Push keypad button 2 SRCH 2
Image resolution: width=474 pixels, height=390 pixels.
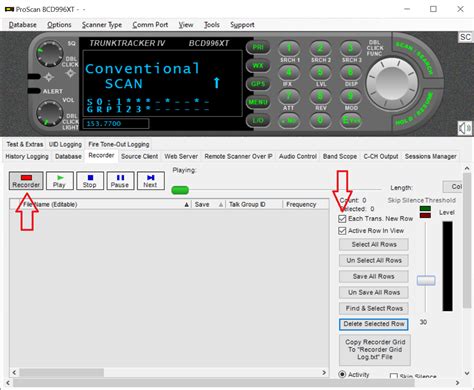pos(320,49)
